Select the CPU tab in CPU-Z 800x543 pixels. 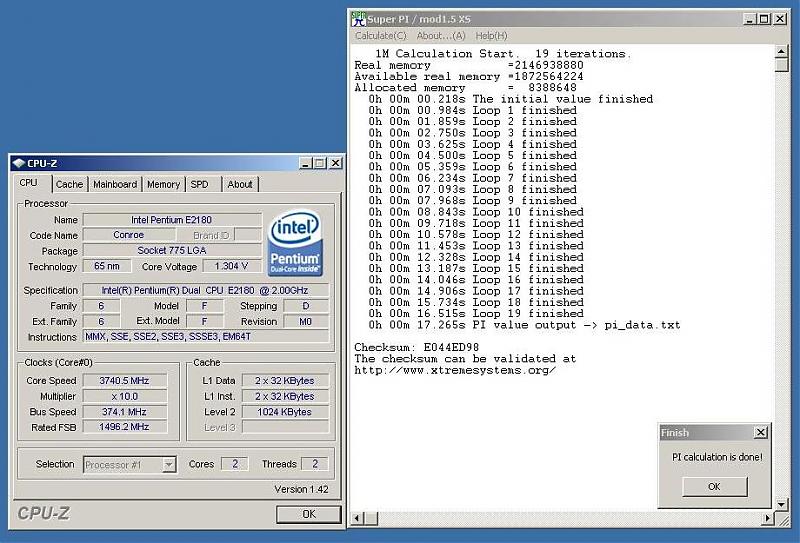point(29,183)
